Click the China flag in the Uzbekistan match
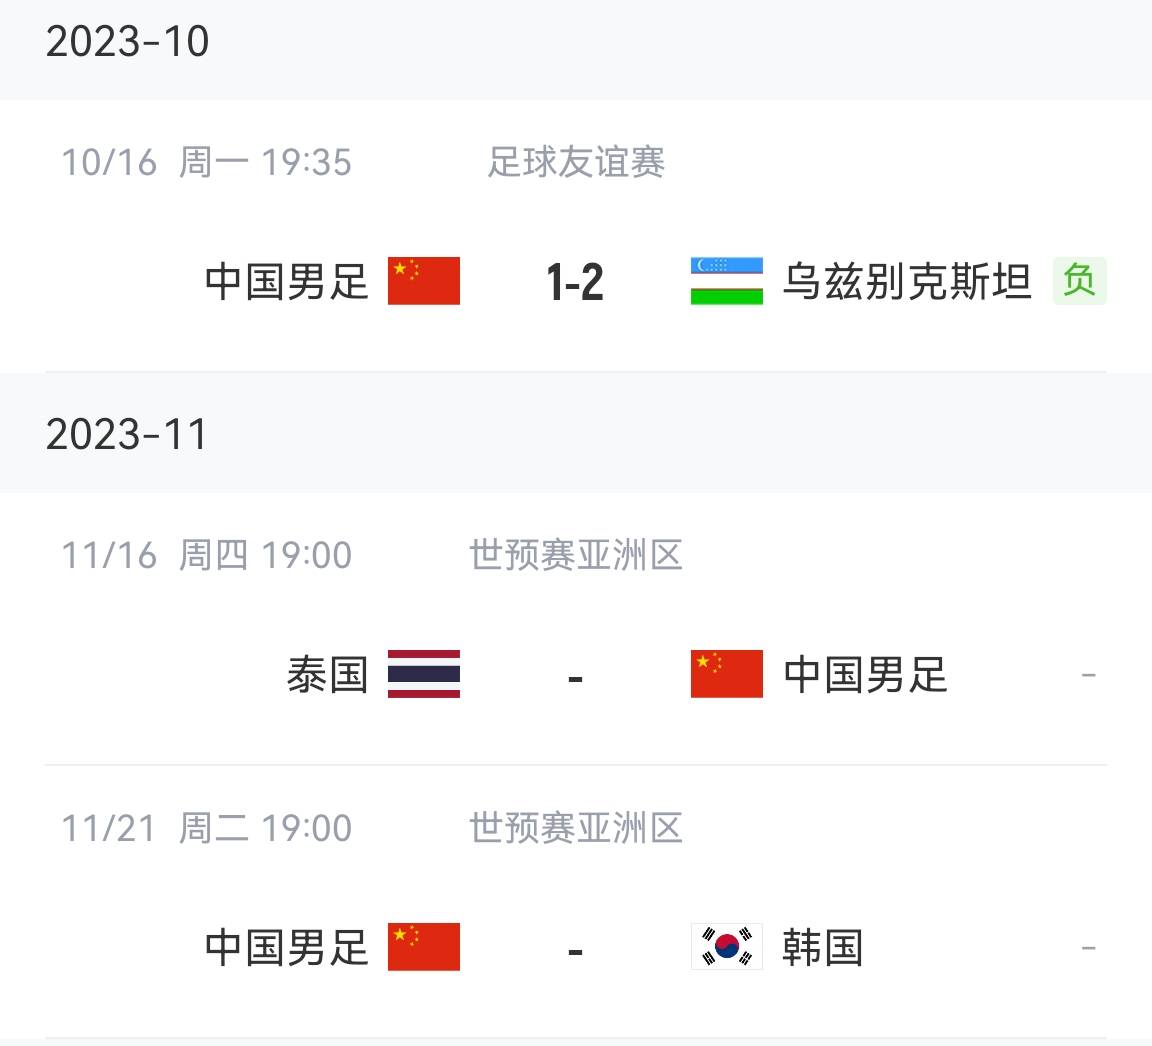Viewport: 1152px width, 1046px height. pyautogui.click(x=424, y=281)
